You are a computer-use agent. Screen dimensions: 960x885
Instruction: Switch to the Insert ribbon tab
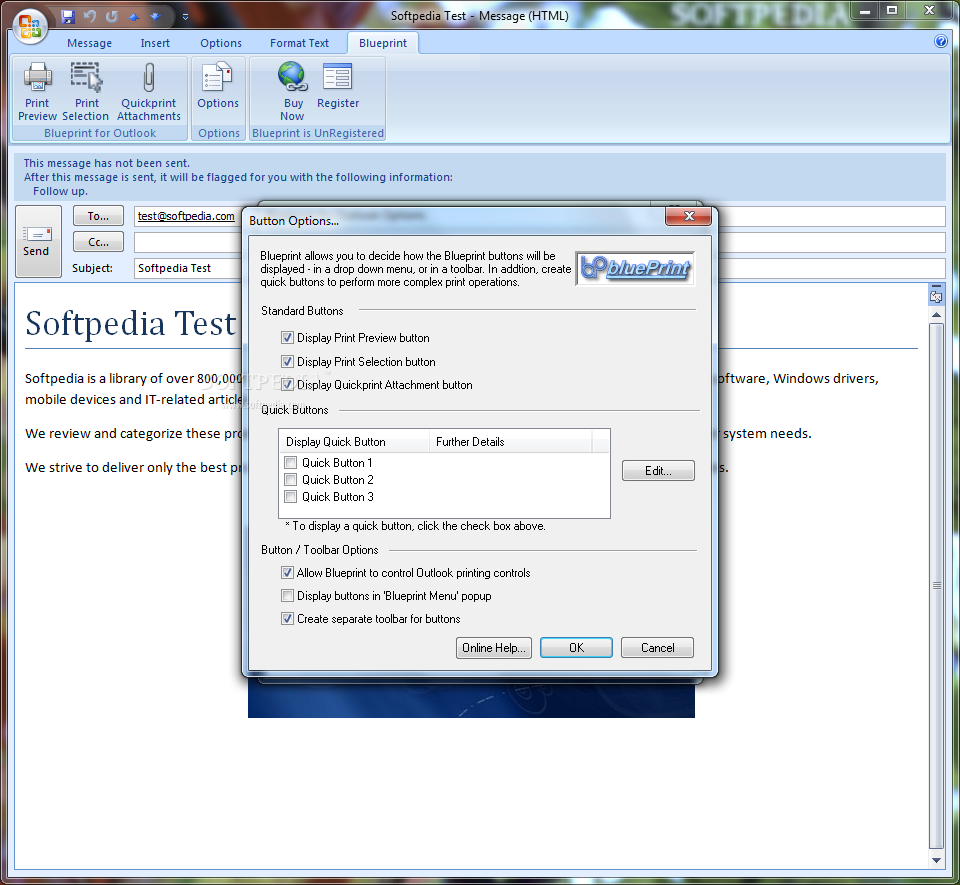pyautogui.click(x=155, y=43)
